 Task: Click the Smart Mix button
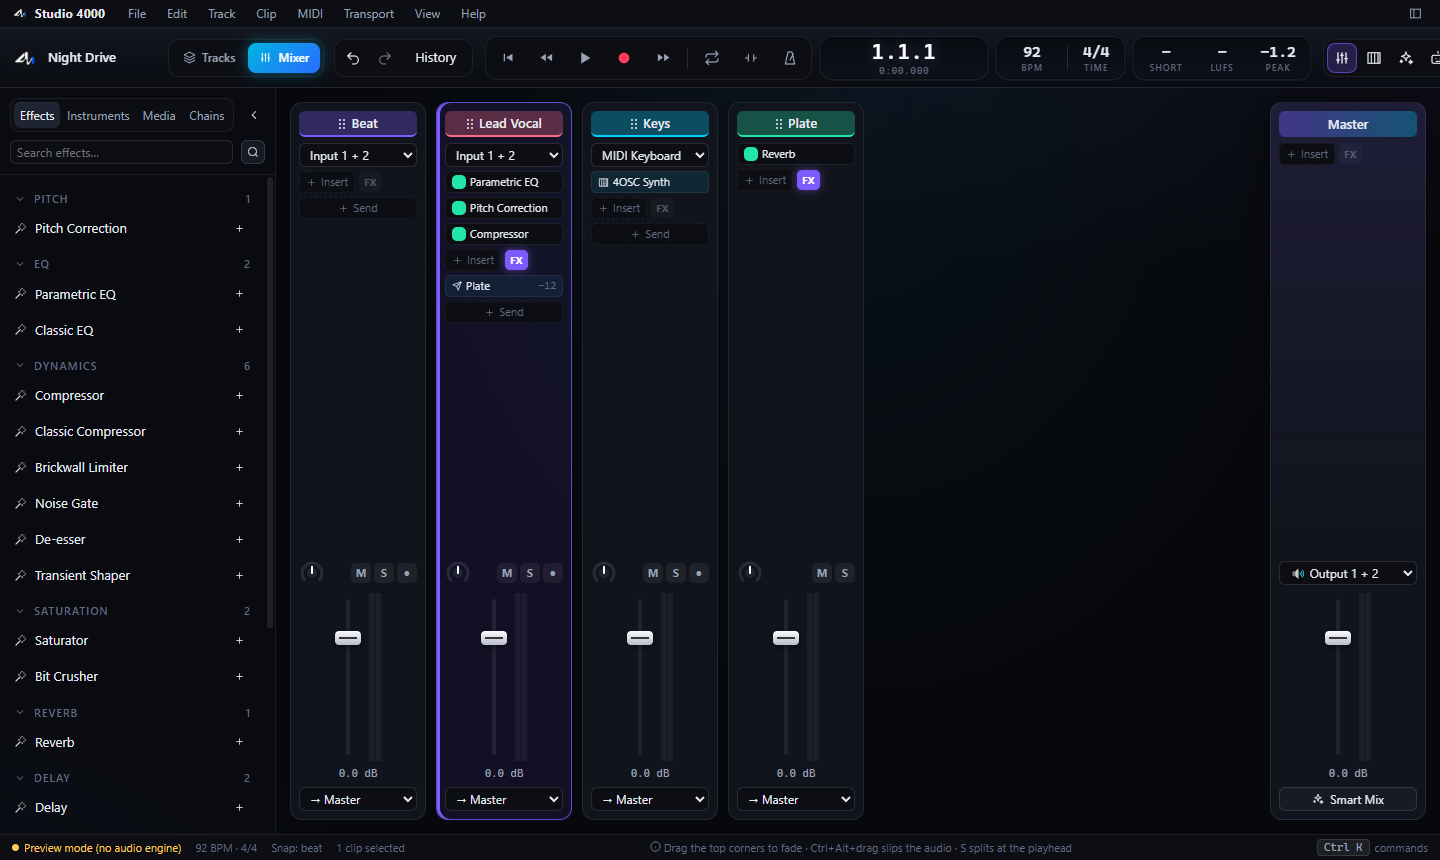coord(1348,799)
